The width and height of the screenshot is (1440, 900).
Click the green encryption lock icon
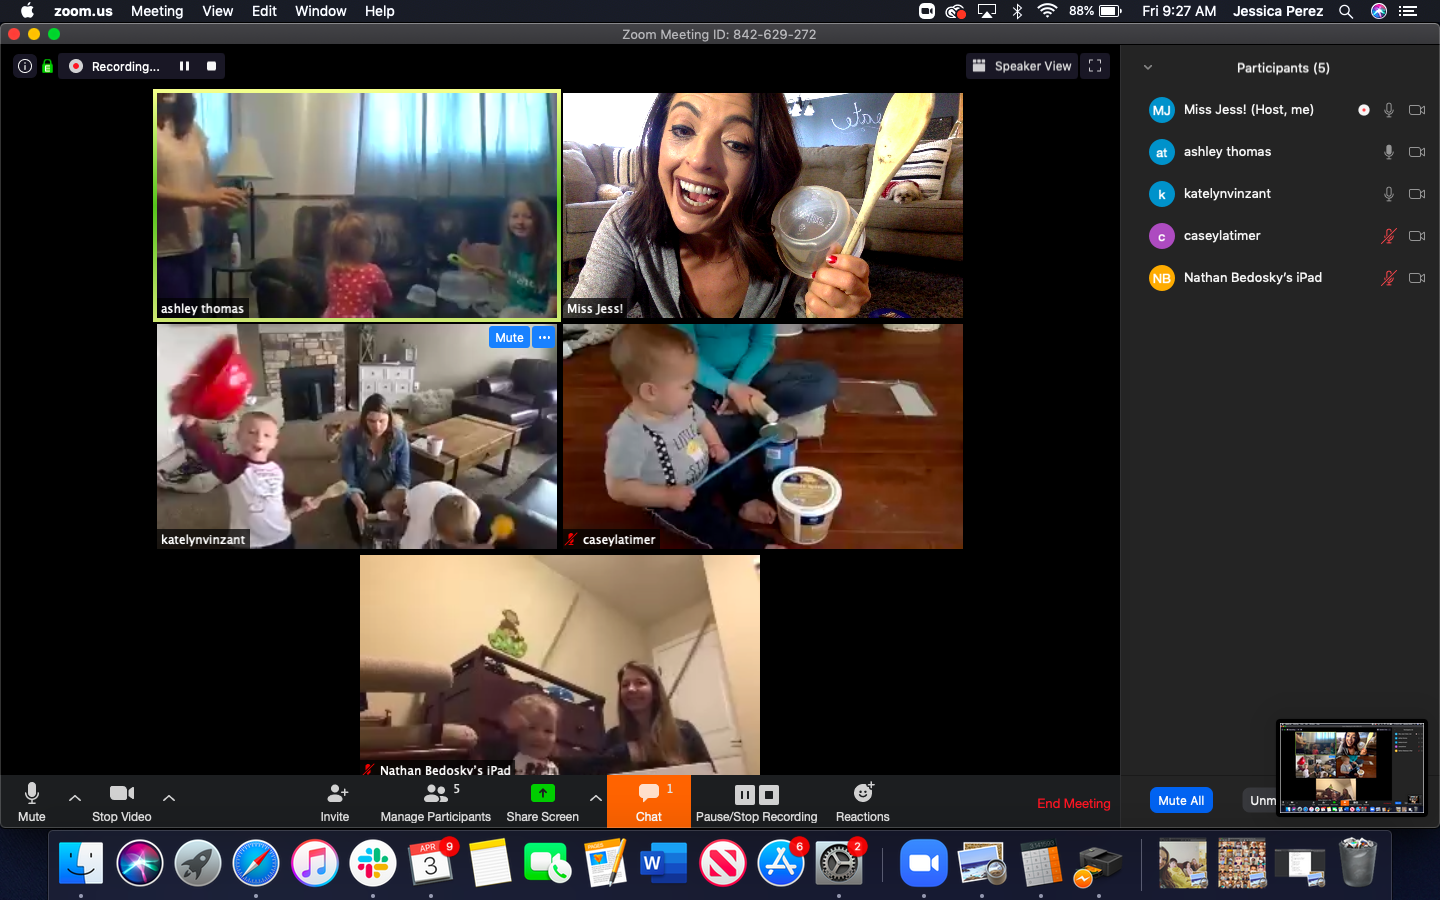click(x=47, y=66)
